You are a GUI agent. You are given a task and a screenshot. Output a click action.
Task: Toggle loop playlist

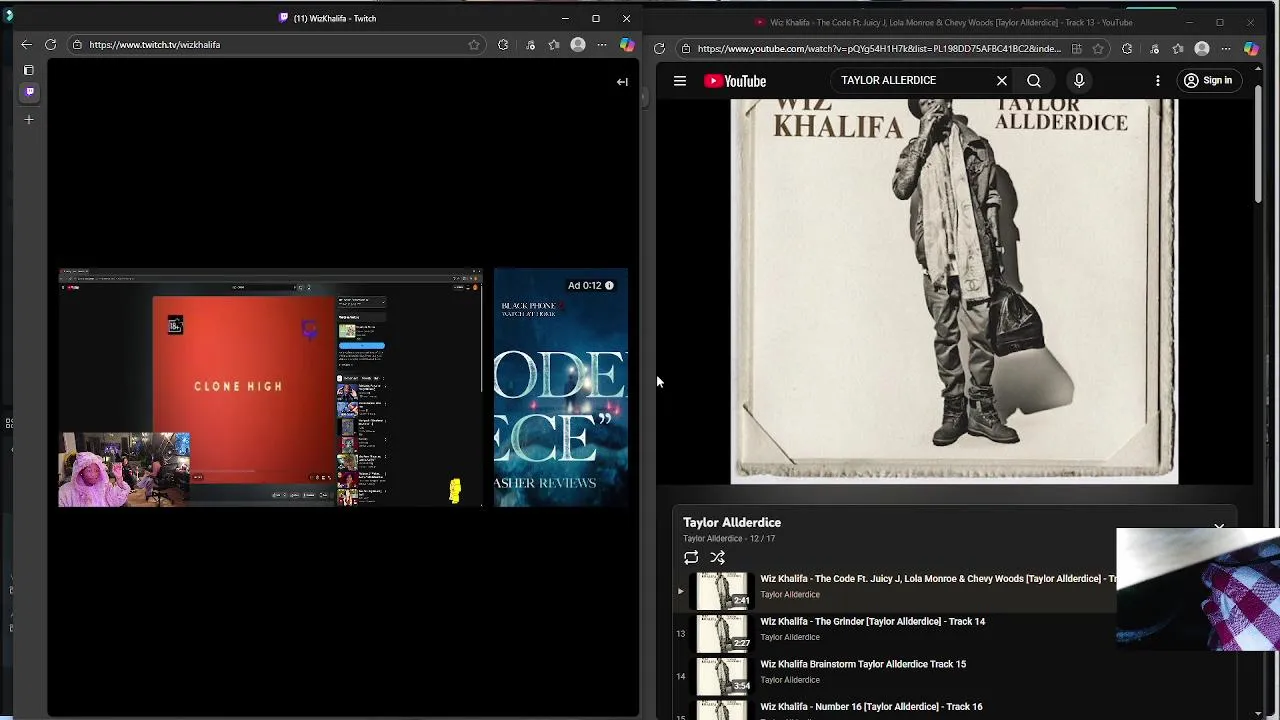pos(691,557)
